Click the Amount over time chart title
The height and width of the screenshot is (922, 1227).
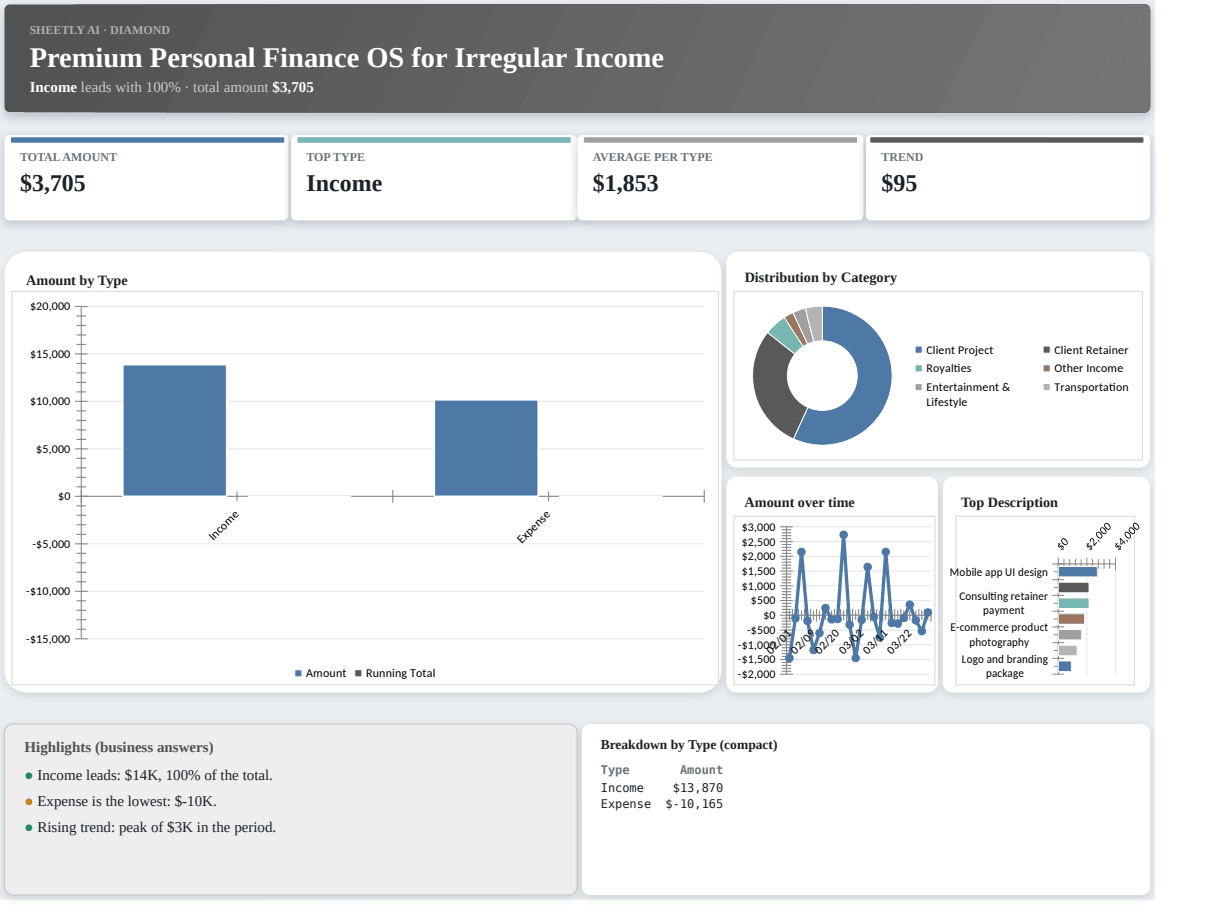(x=799, y=503)
